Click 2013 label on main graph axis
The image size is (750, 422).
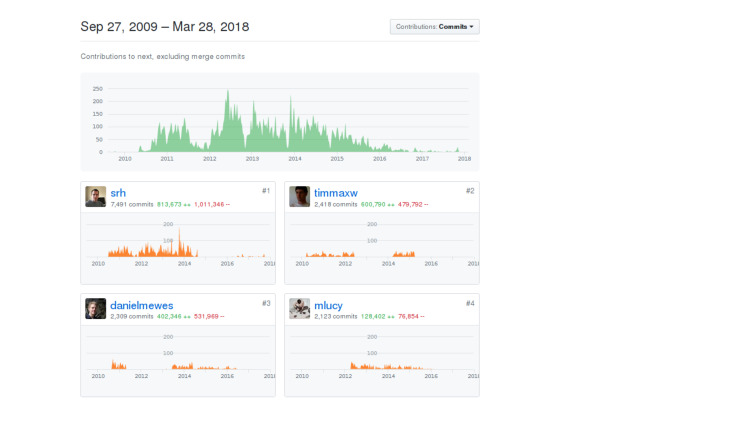coord(252,159)
